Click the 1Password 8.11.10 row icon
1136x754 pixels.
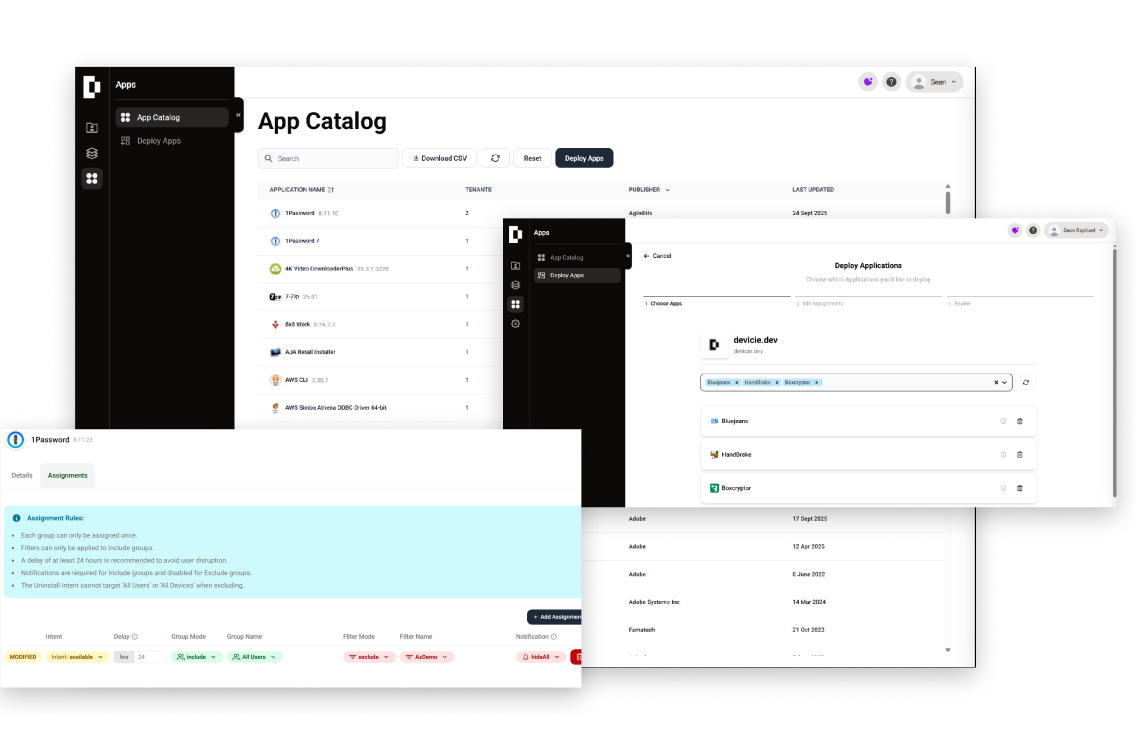275,213
